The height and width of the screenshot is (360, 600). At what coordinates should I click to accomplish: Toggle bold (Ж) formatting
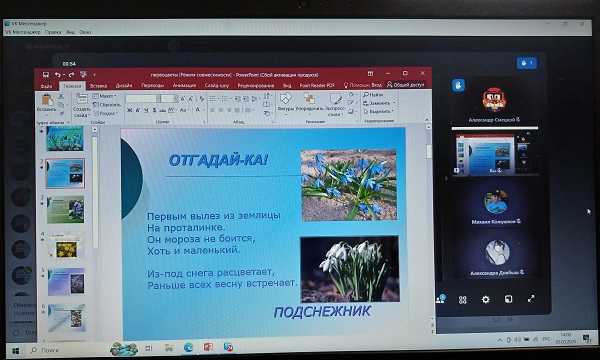(x=129, y=110)
